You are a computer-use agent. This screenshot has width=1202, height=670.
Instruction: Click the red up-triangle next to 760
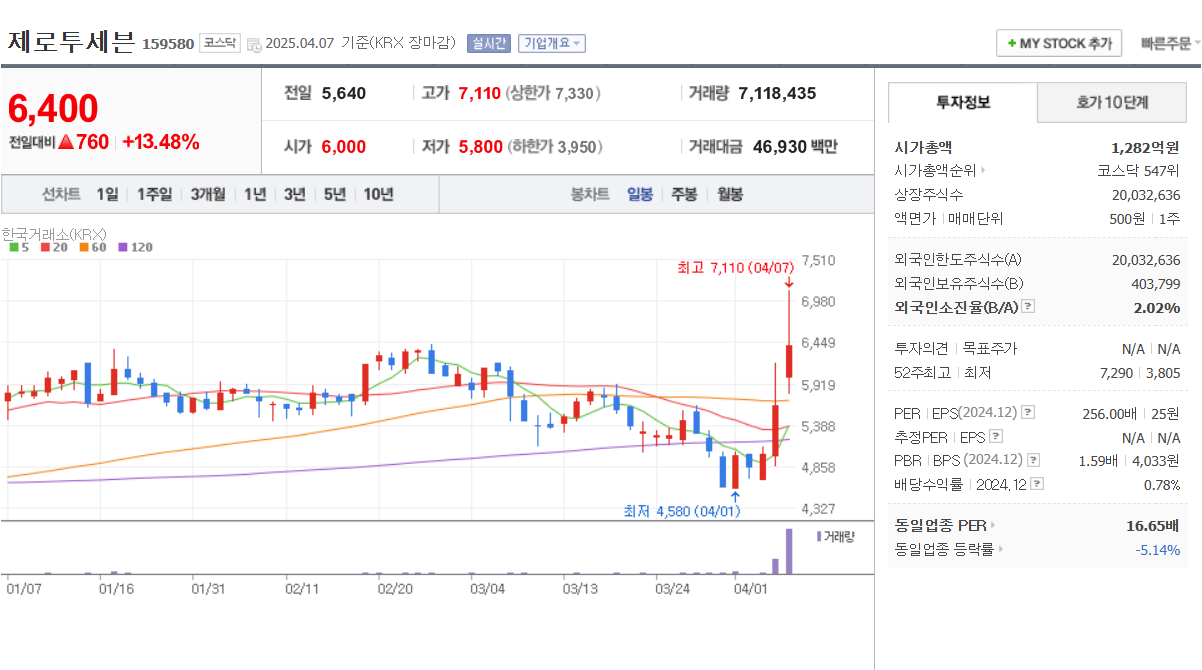(65, 142)
